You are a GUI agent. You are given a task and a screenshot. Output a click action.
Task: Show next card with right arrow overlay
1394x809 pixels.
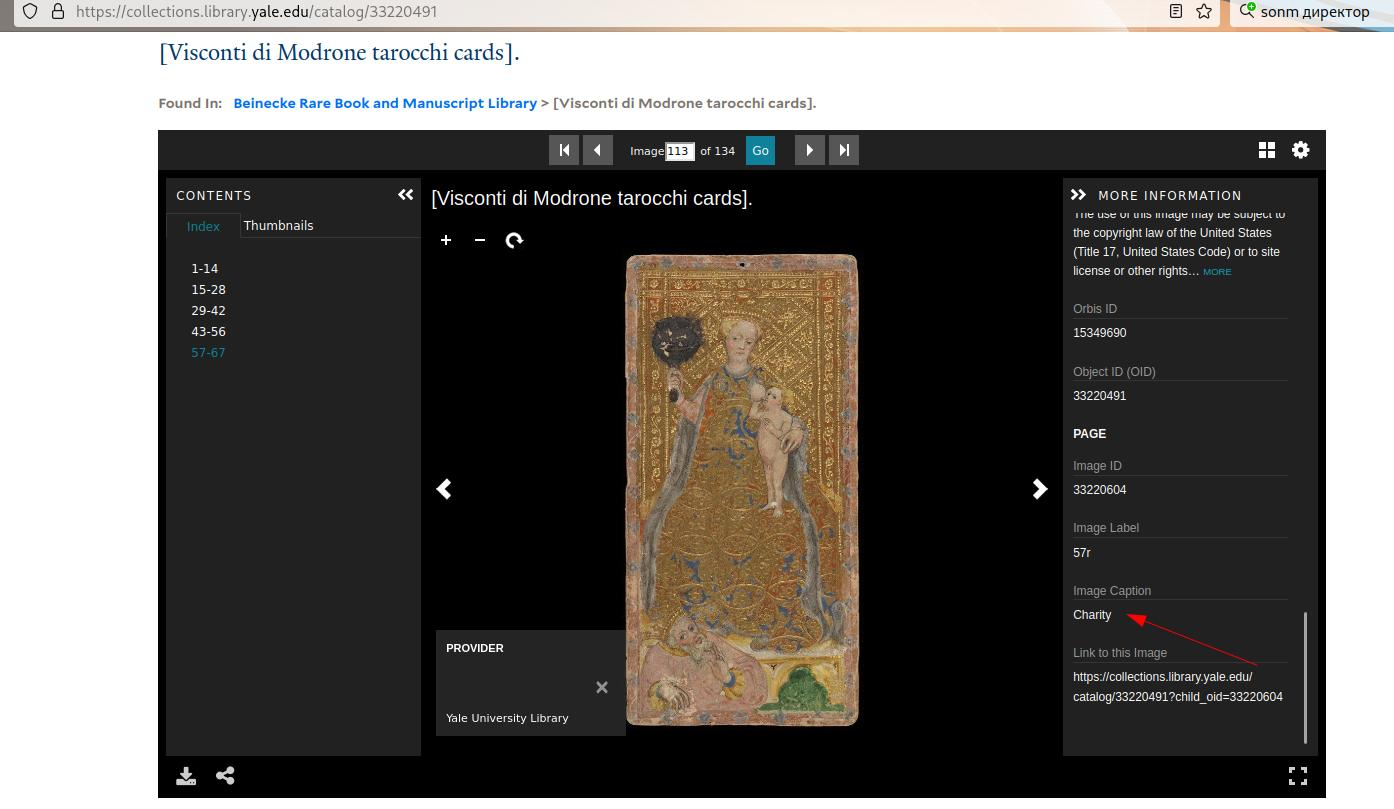coord(1040,488)
